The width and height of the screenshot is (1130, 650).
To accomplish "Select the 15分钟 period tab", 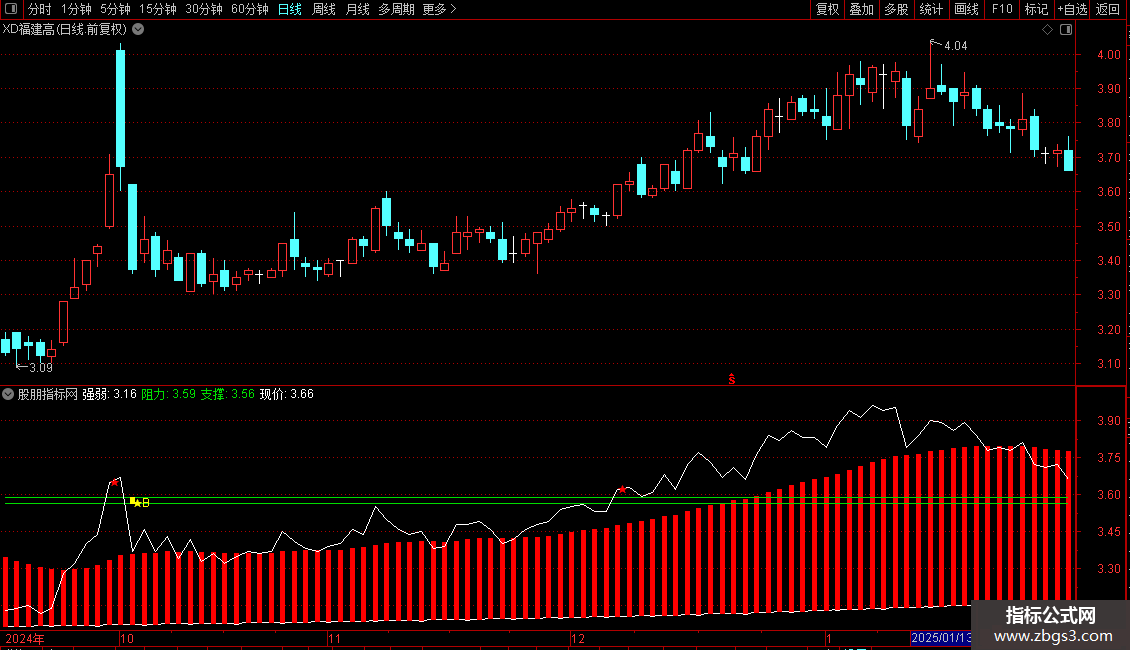I will pyautogui.click(x=157, y=9).
